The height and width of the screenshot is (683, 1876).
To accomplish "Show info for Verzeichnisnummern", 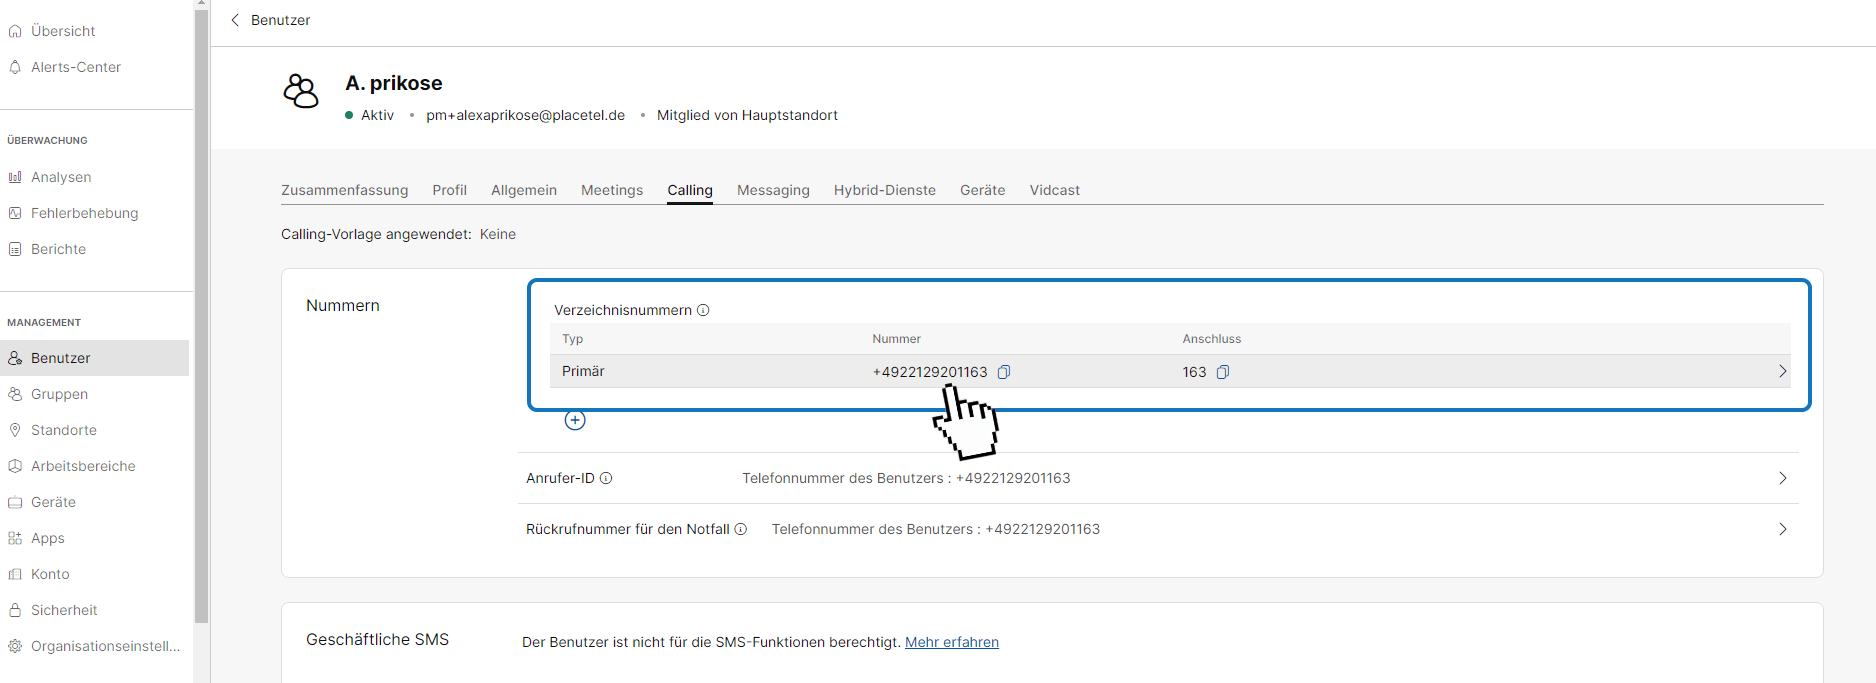I will point(703,310).
